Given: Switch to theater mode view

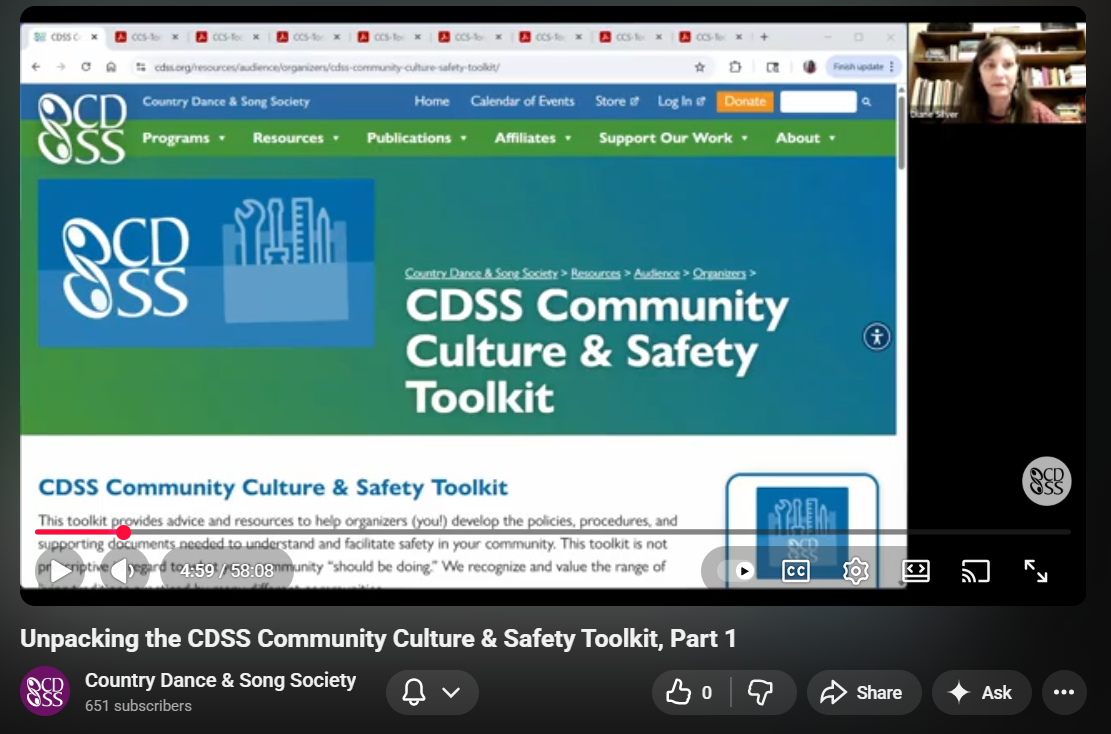Looking at the screenshot, I should (x=915, y=571).
